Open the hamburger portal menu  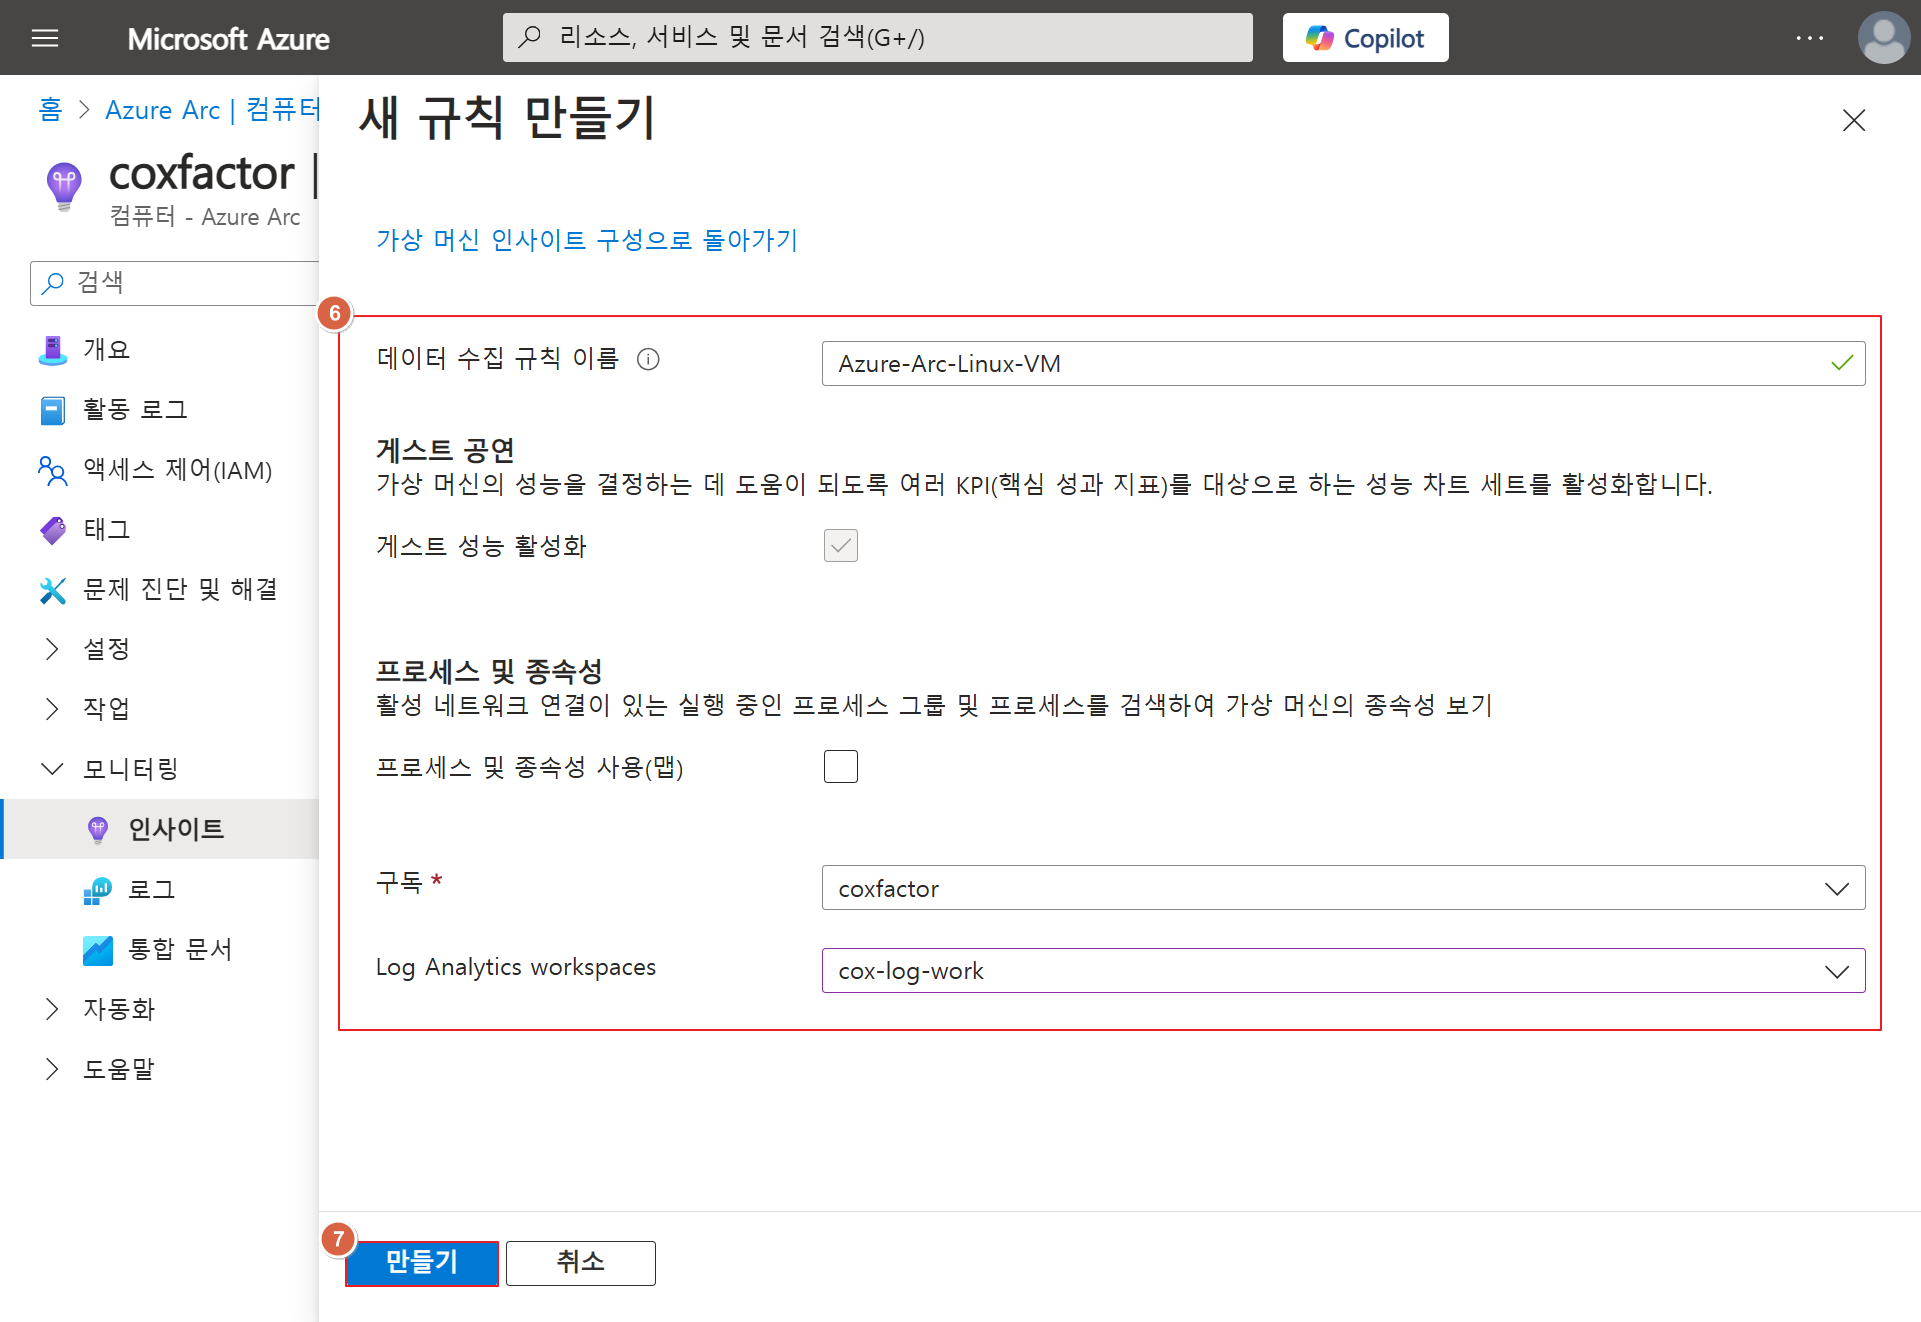click(45, 38)
